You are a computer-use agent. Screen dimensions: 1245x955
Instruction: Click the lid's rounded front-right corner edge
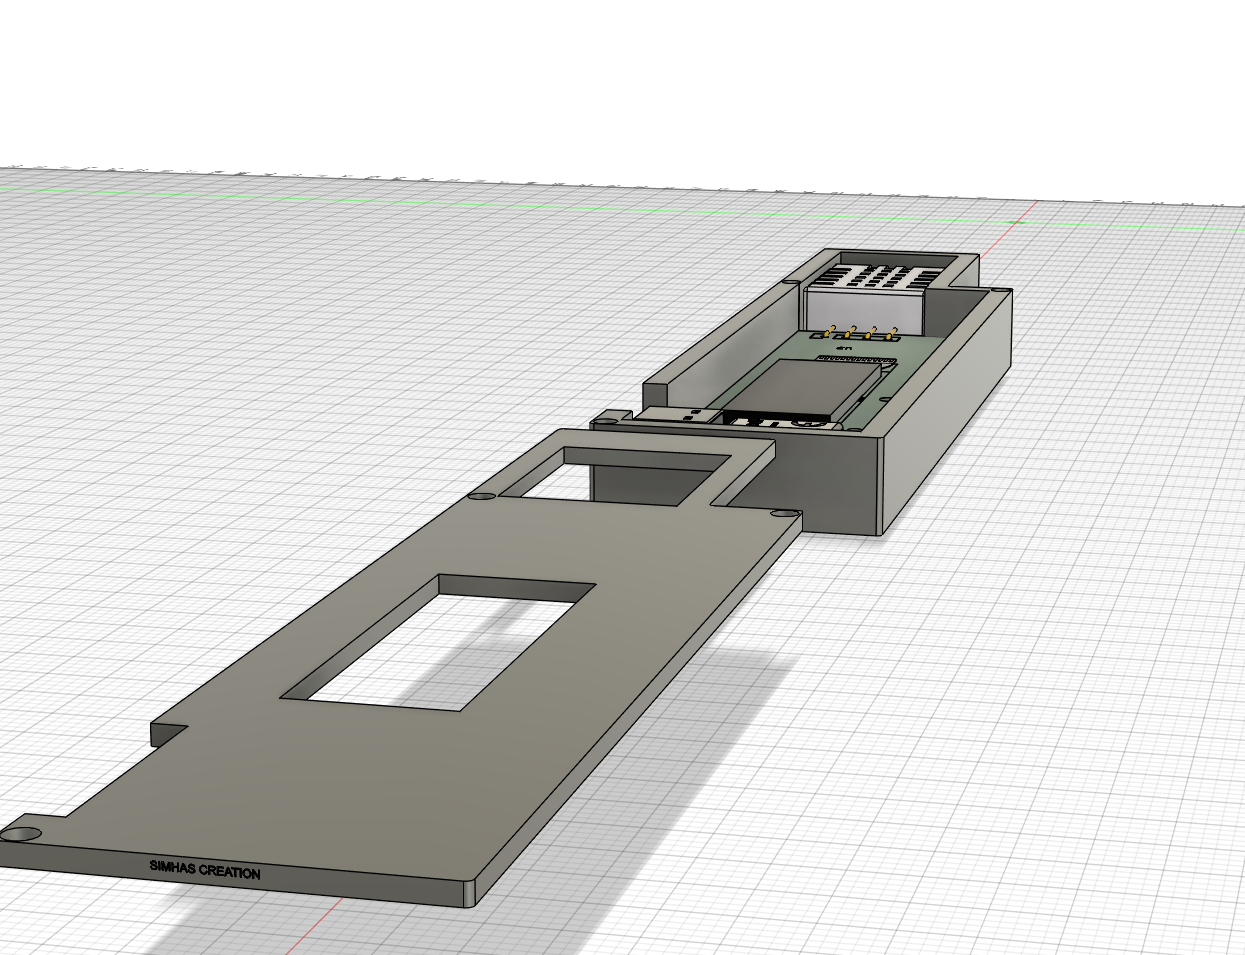(473, 895)
